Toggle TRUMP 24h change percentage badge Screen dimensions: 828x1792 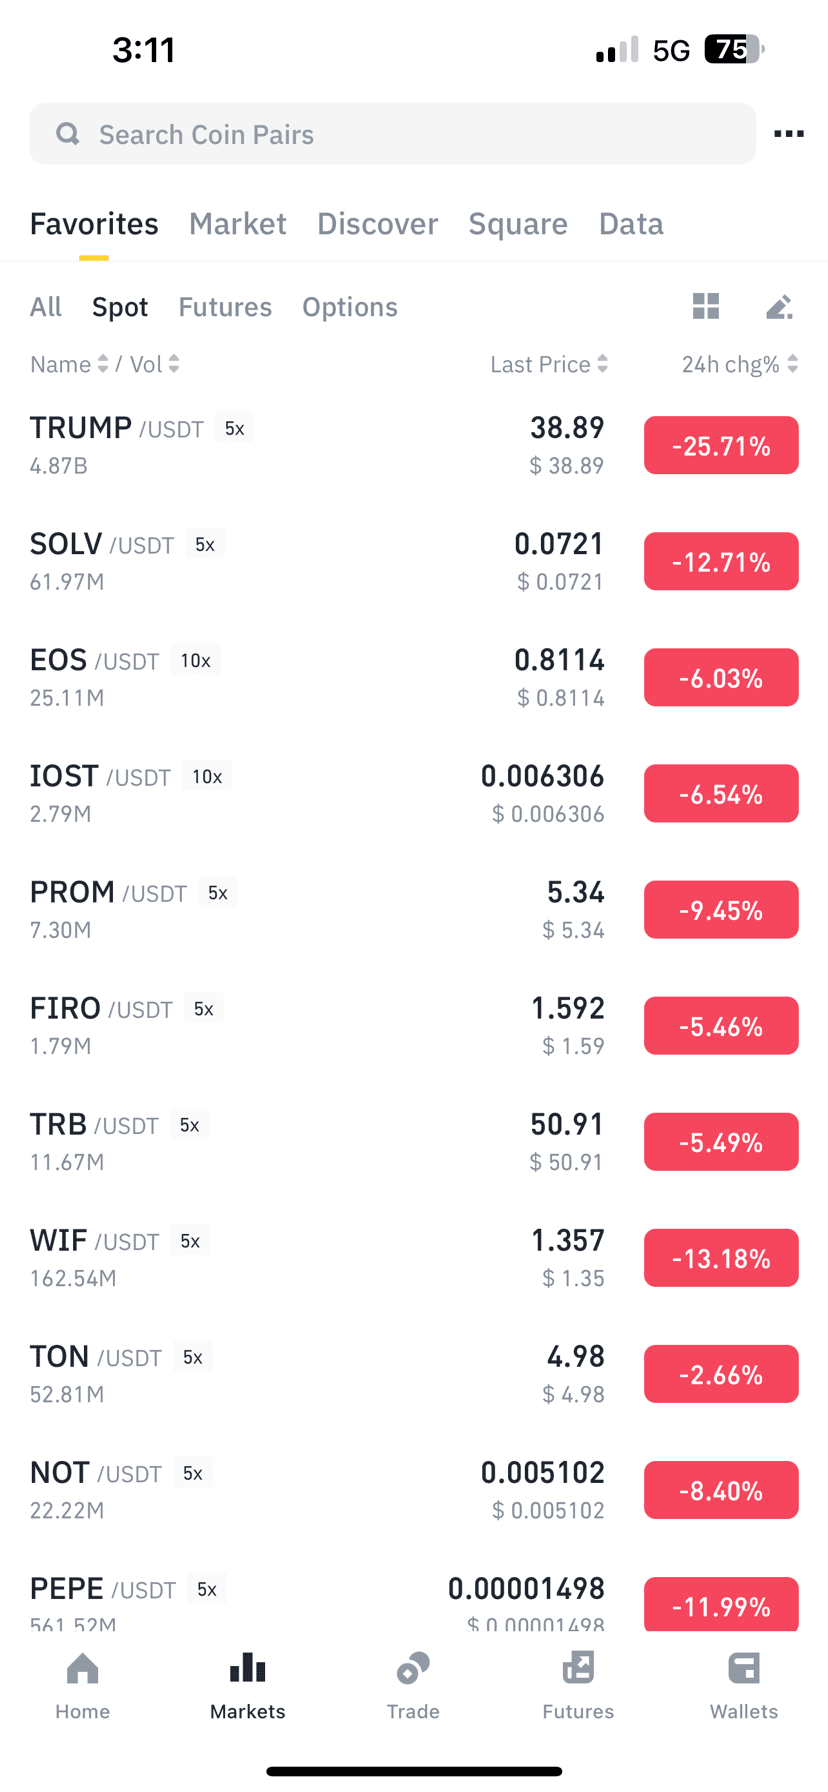point(721,445)
